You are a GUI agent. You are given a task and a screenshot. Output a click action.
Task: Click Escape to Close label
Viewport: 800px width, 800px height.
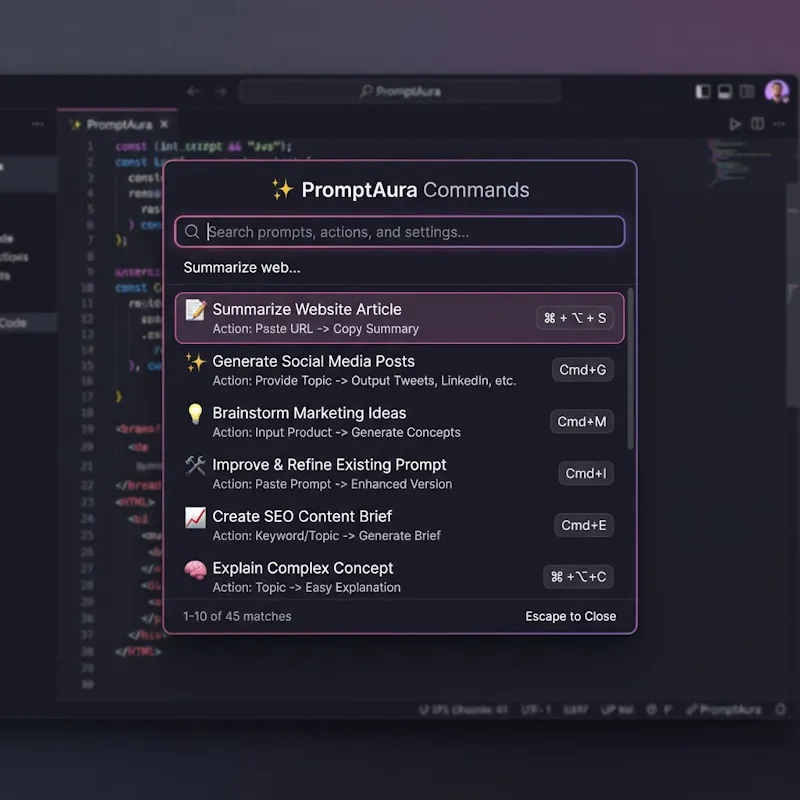click(x=570, y=616)
